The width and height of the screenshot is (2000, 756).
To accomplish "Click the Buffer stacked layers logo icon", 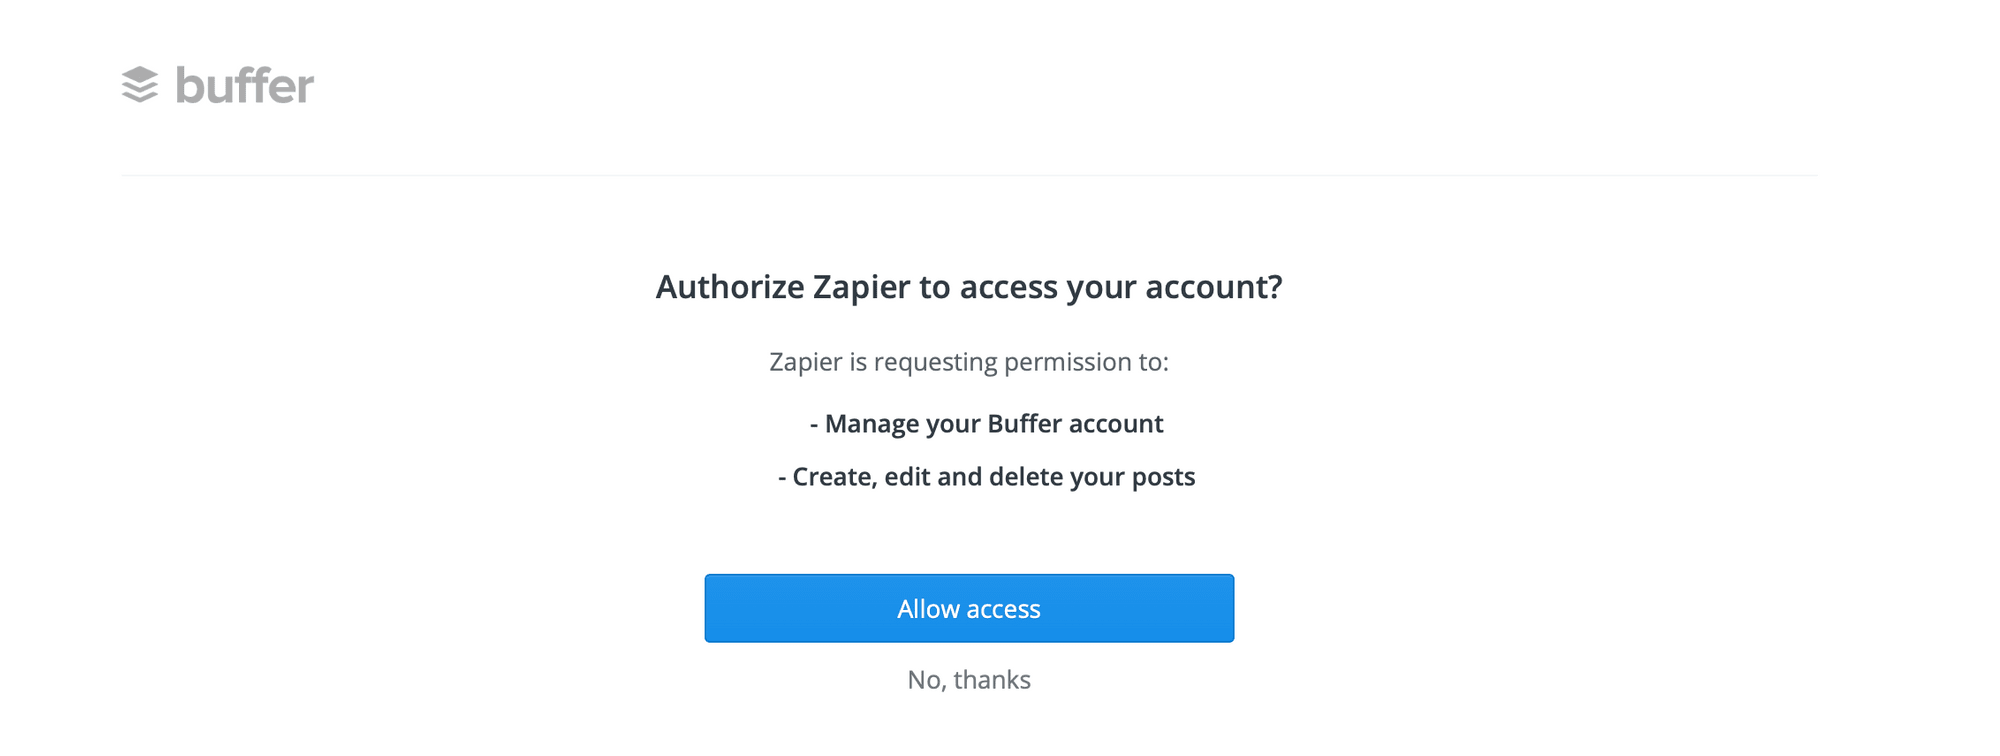I will coord(140,85).
